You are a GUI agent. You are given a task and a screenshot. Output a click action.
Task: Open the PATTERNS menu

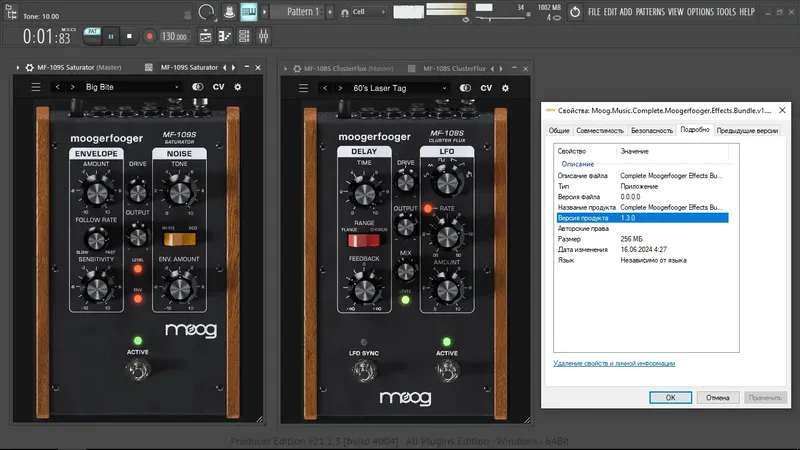[650, 12]
